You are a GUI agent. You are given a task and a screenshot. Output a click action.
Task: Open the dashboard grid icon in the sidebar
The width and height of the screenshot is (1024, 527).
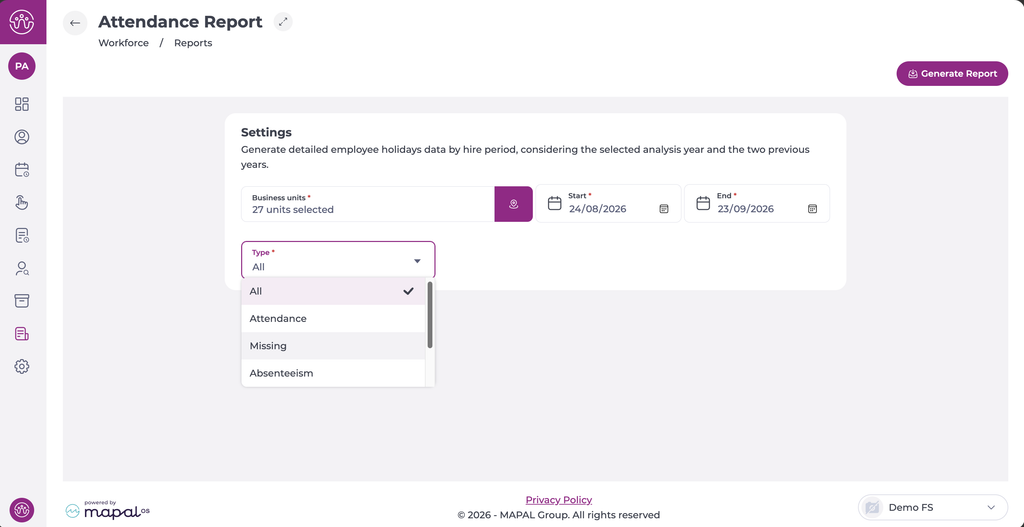point(22,104)
